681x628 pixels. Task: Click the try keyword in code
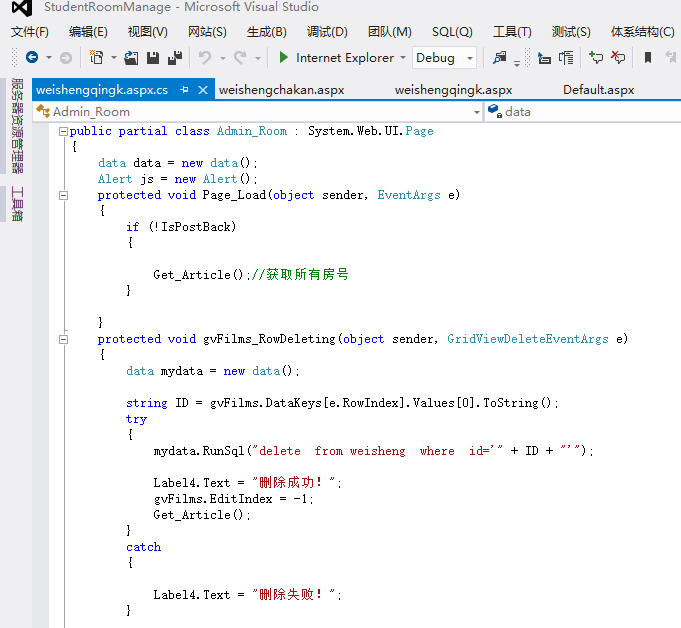pyautogui.click(x=136, y=419)
